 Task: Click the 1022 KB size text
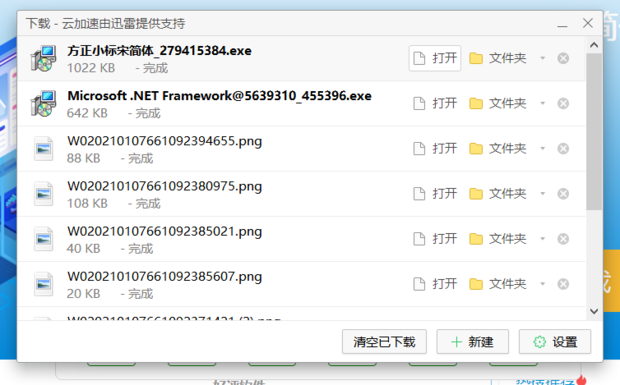[91, 68]
